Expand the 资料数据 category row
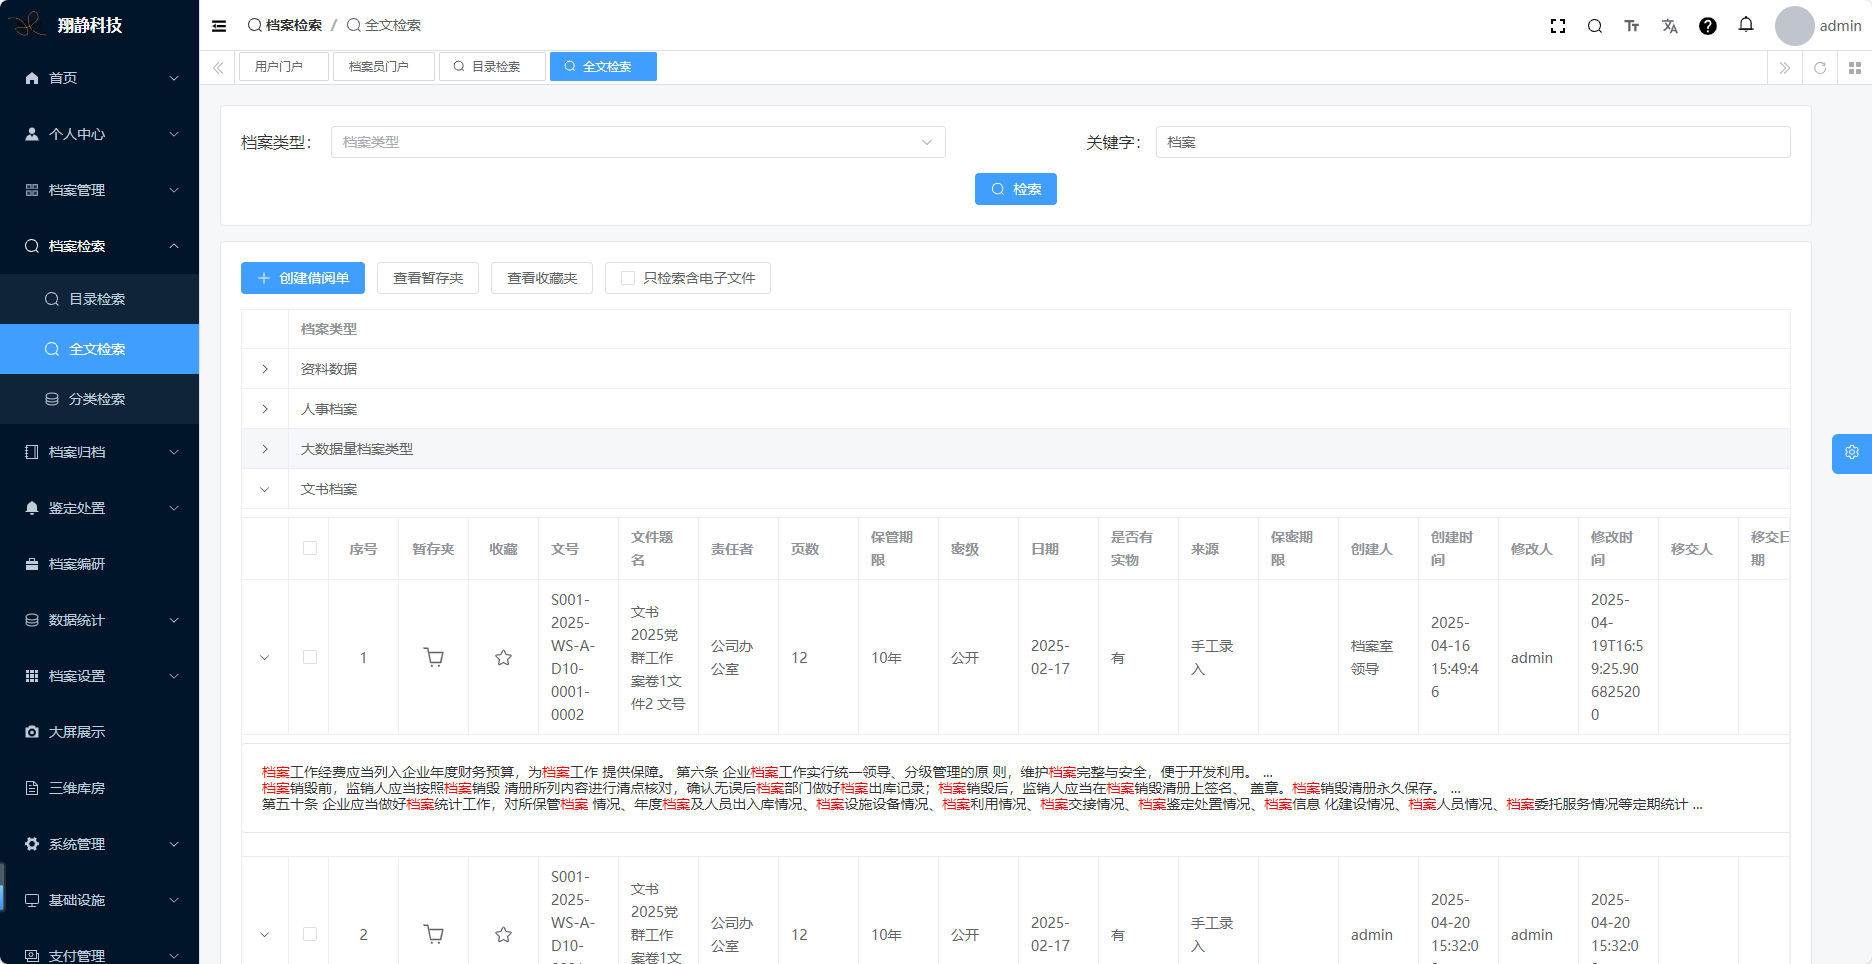1872x964 pixels. click(265, 369)
